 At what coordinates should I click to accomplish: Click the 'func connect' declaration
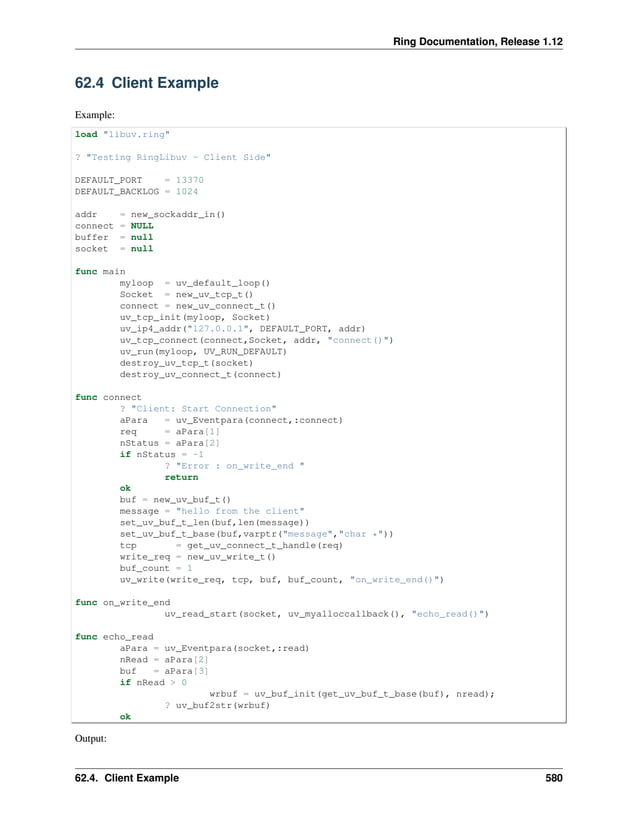(x=108, y=397)
